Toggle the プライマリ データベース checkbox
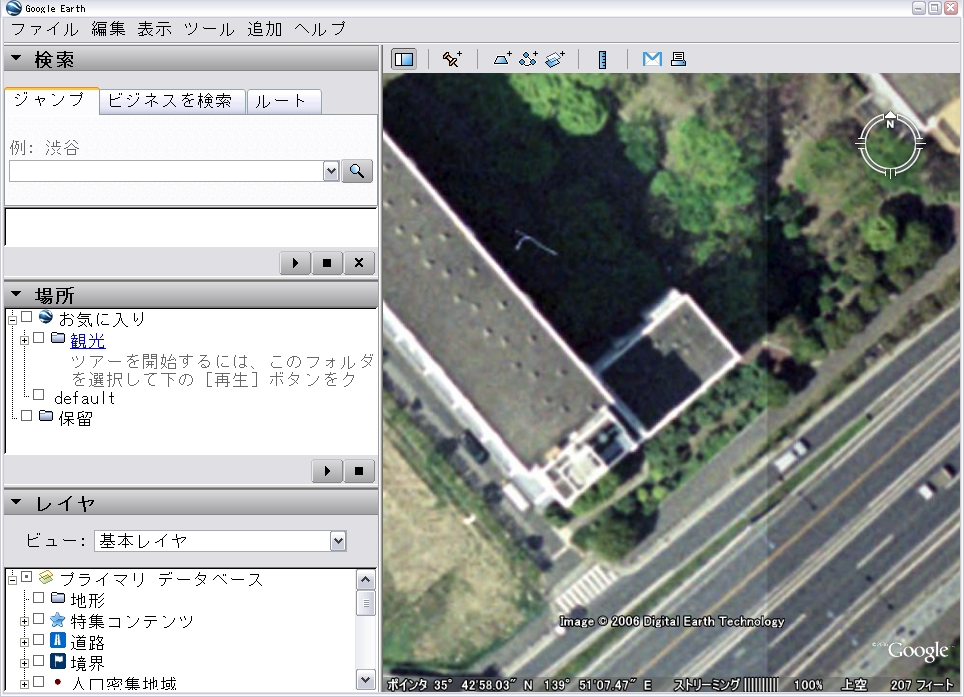The width and height of the screenshot is (964, 697). pyautogui.click(x=26, y=577)
